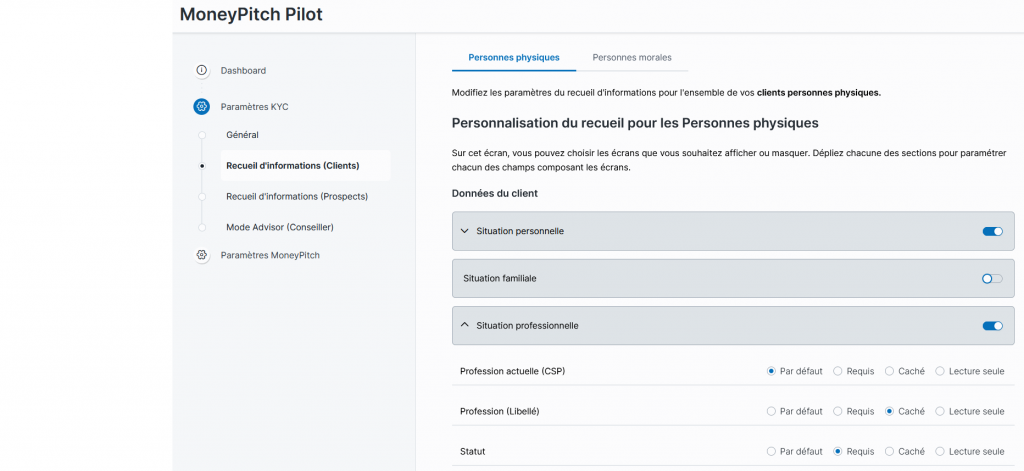
Task: Expand the Situation personnelle section chevron
Action: tap(464, 231)
